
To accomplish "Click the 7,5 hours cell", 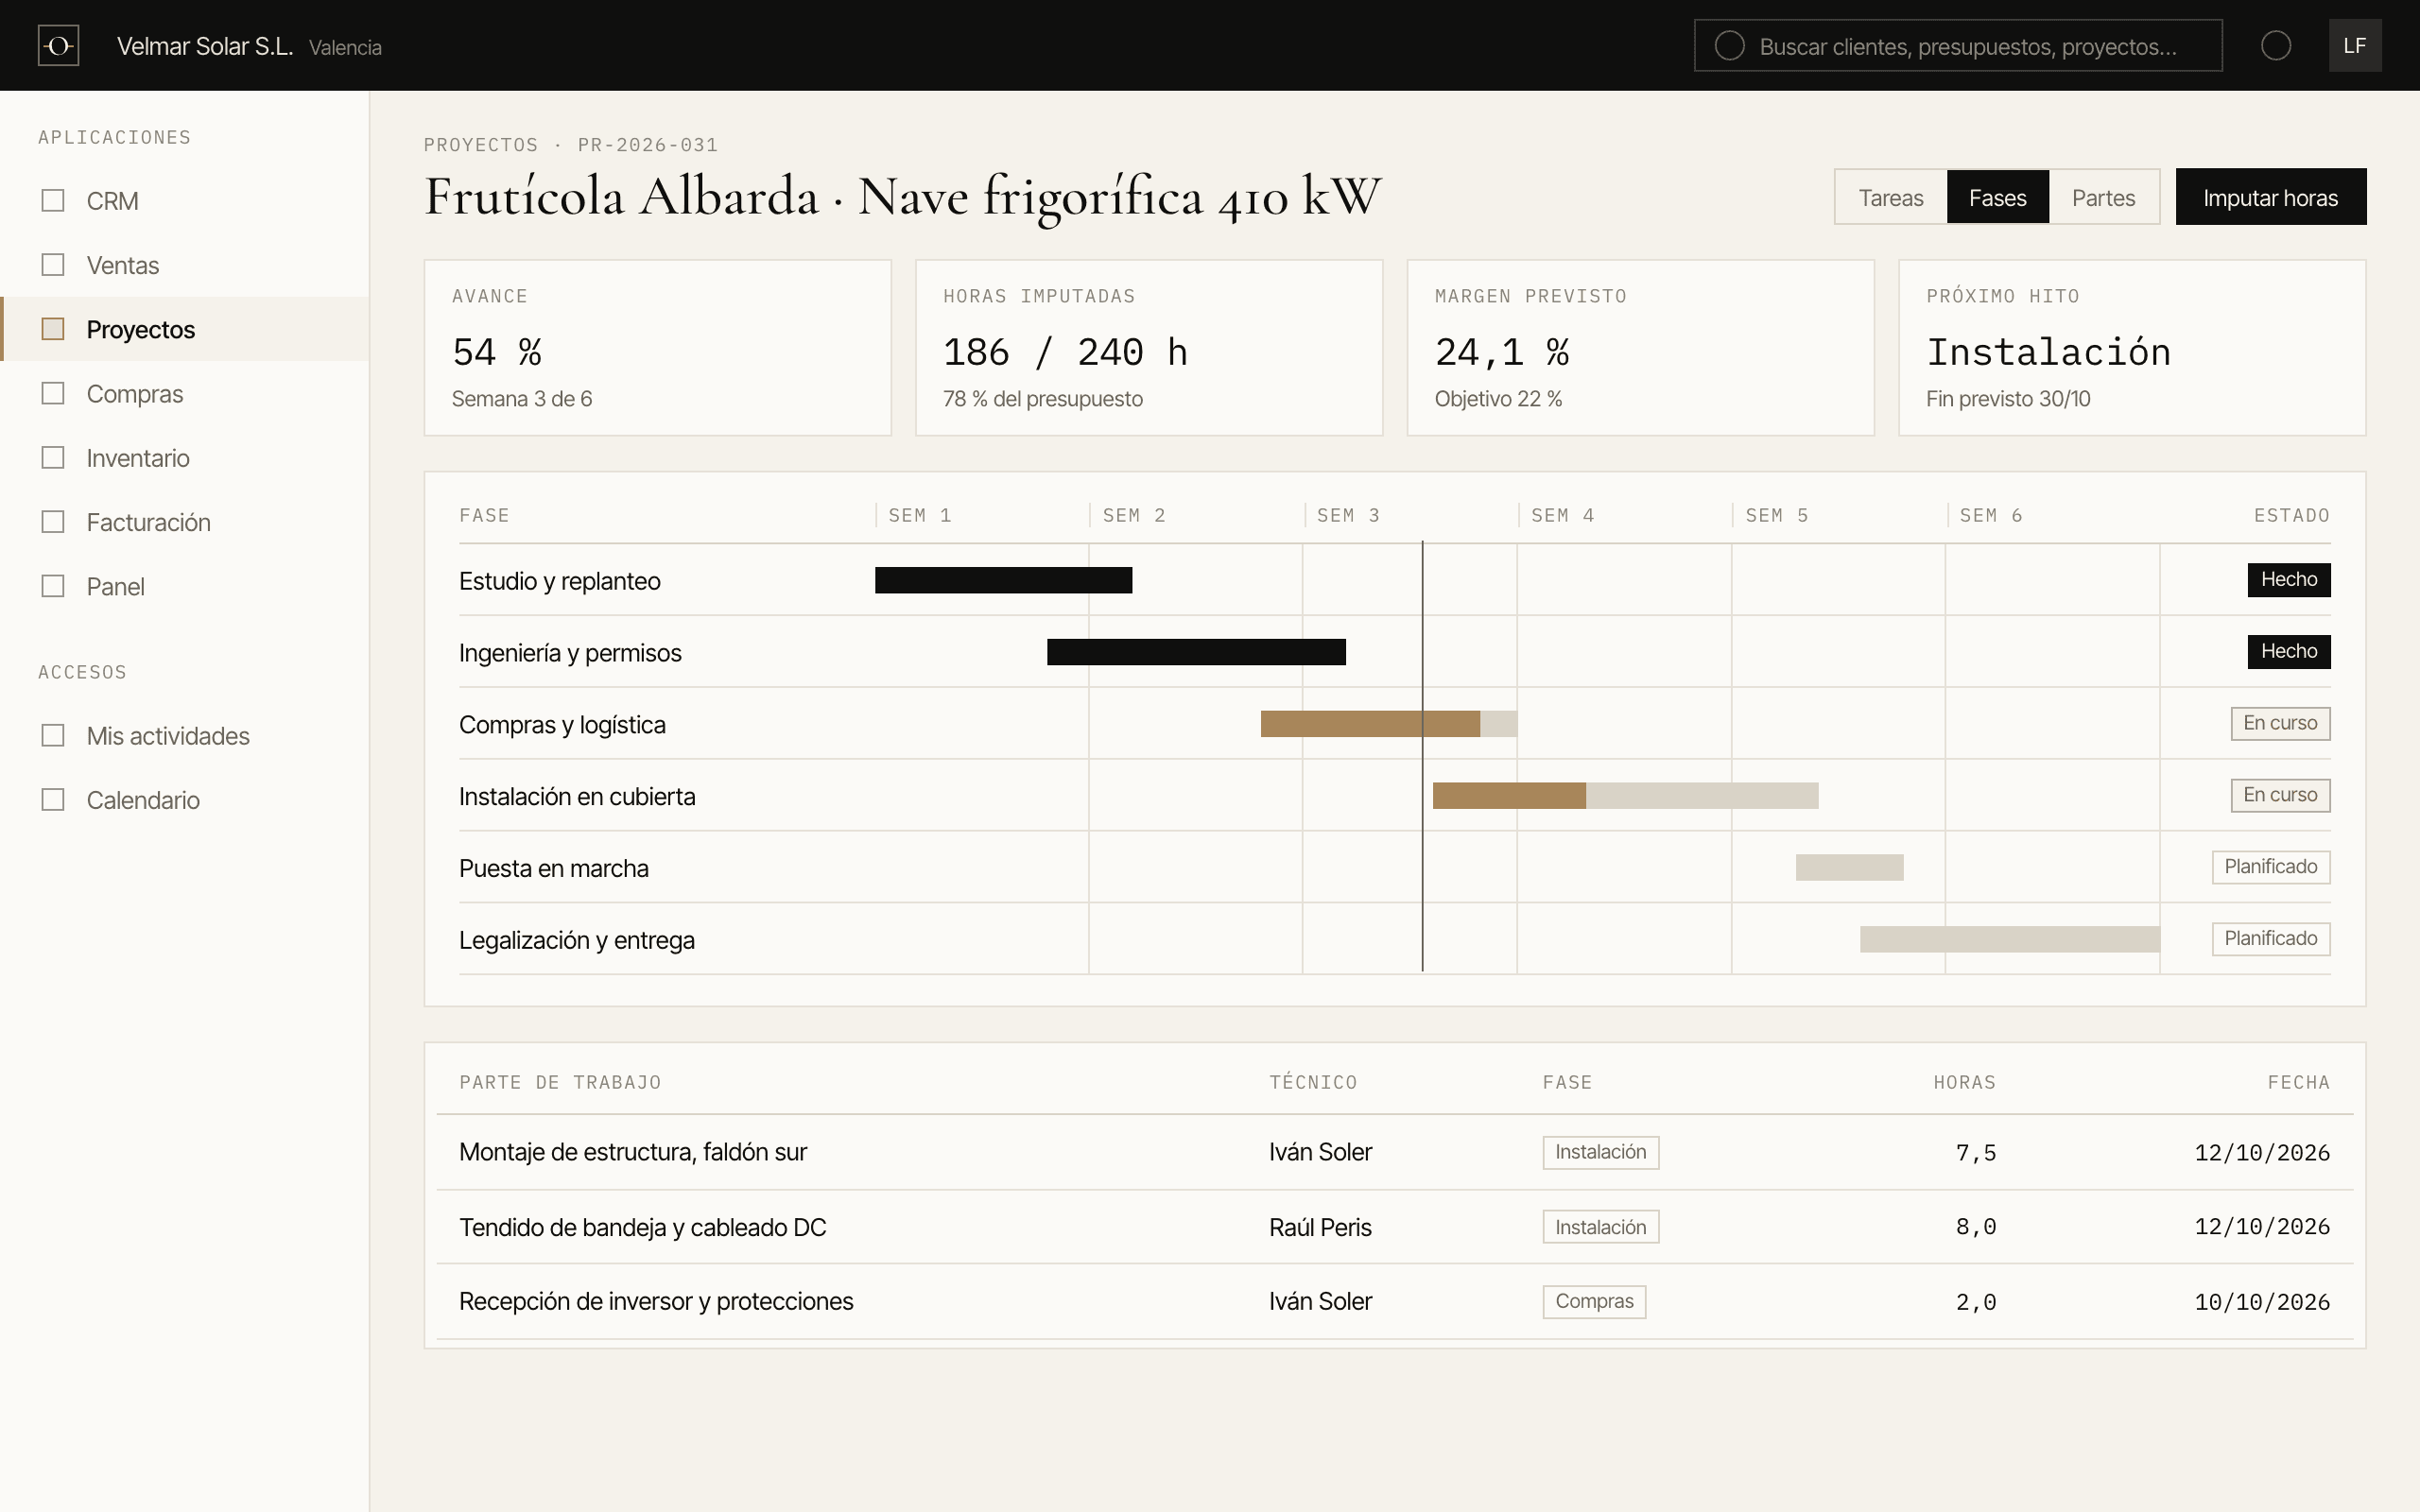I will 1976,1153.
